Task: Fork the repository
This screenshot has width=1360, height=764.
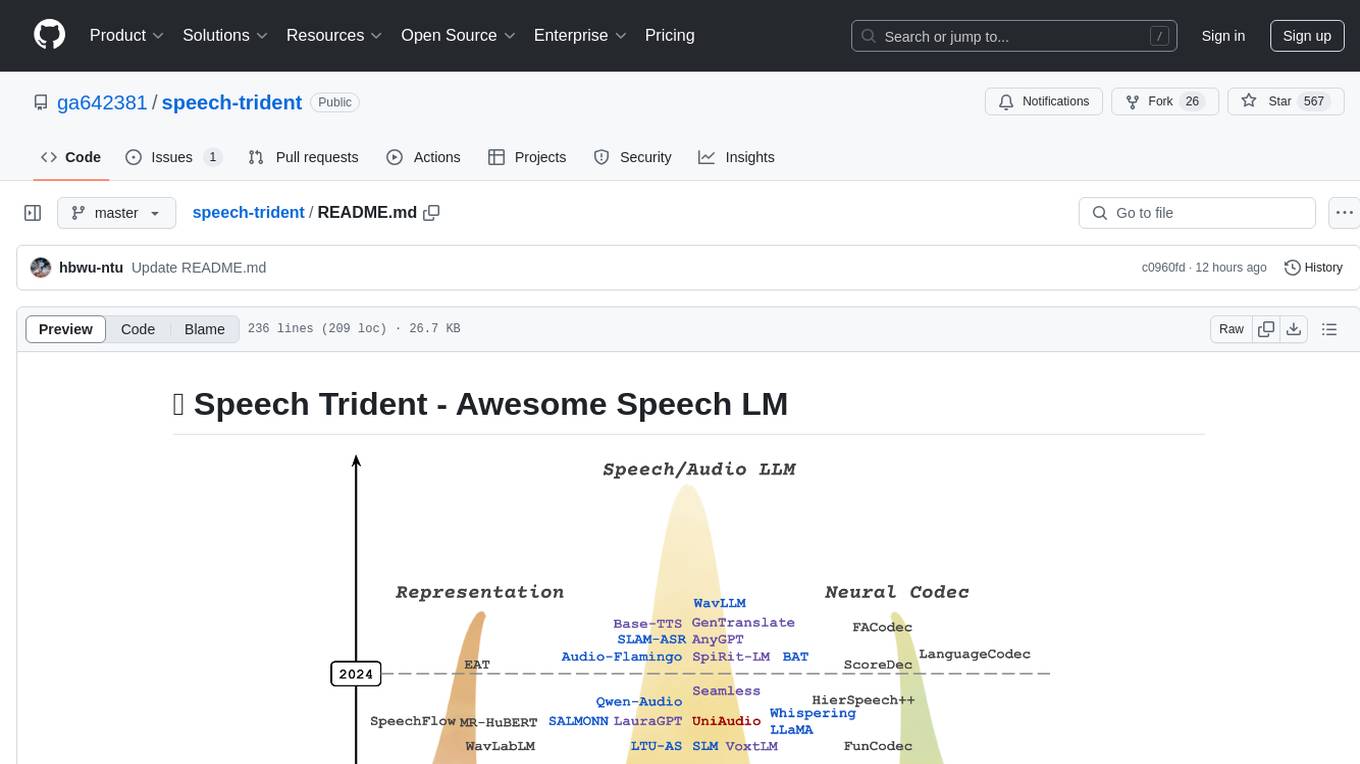Action: point(1165,102)
